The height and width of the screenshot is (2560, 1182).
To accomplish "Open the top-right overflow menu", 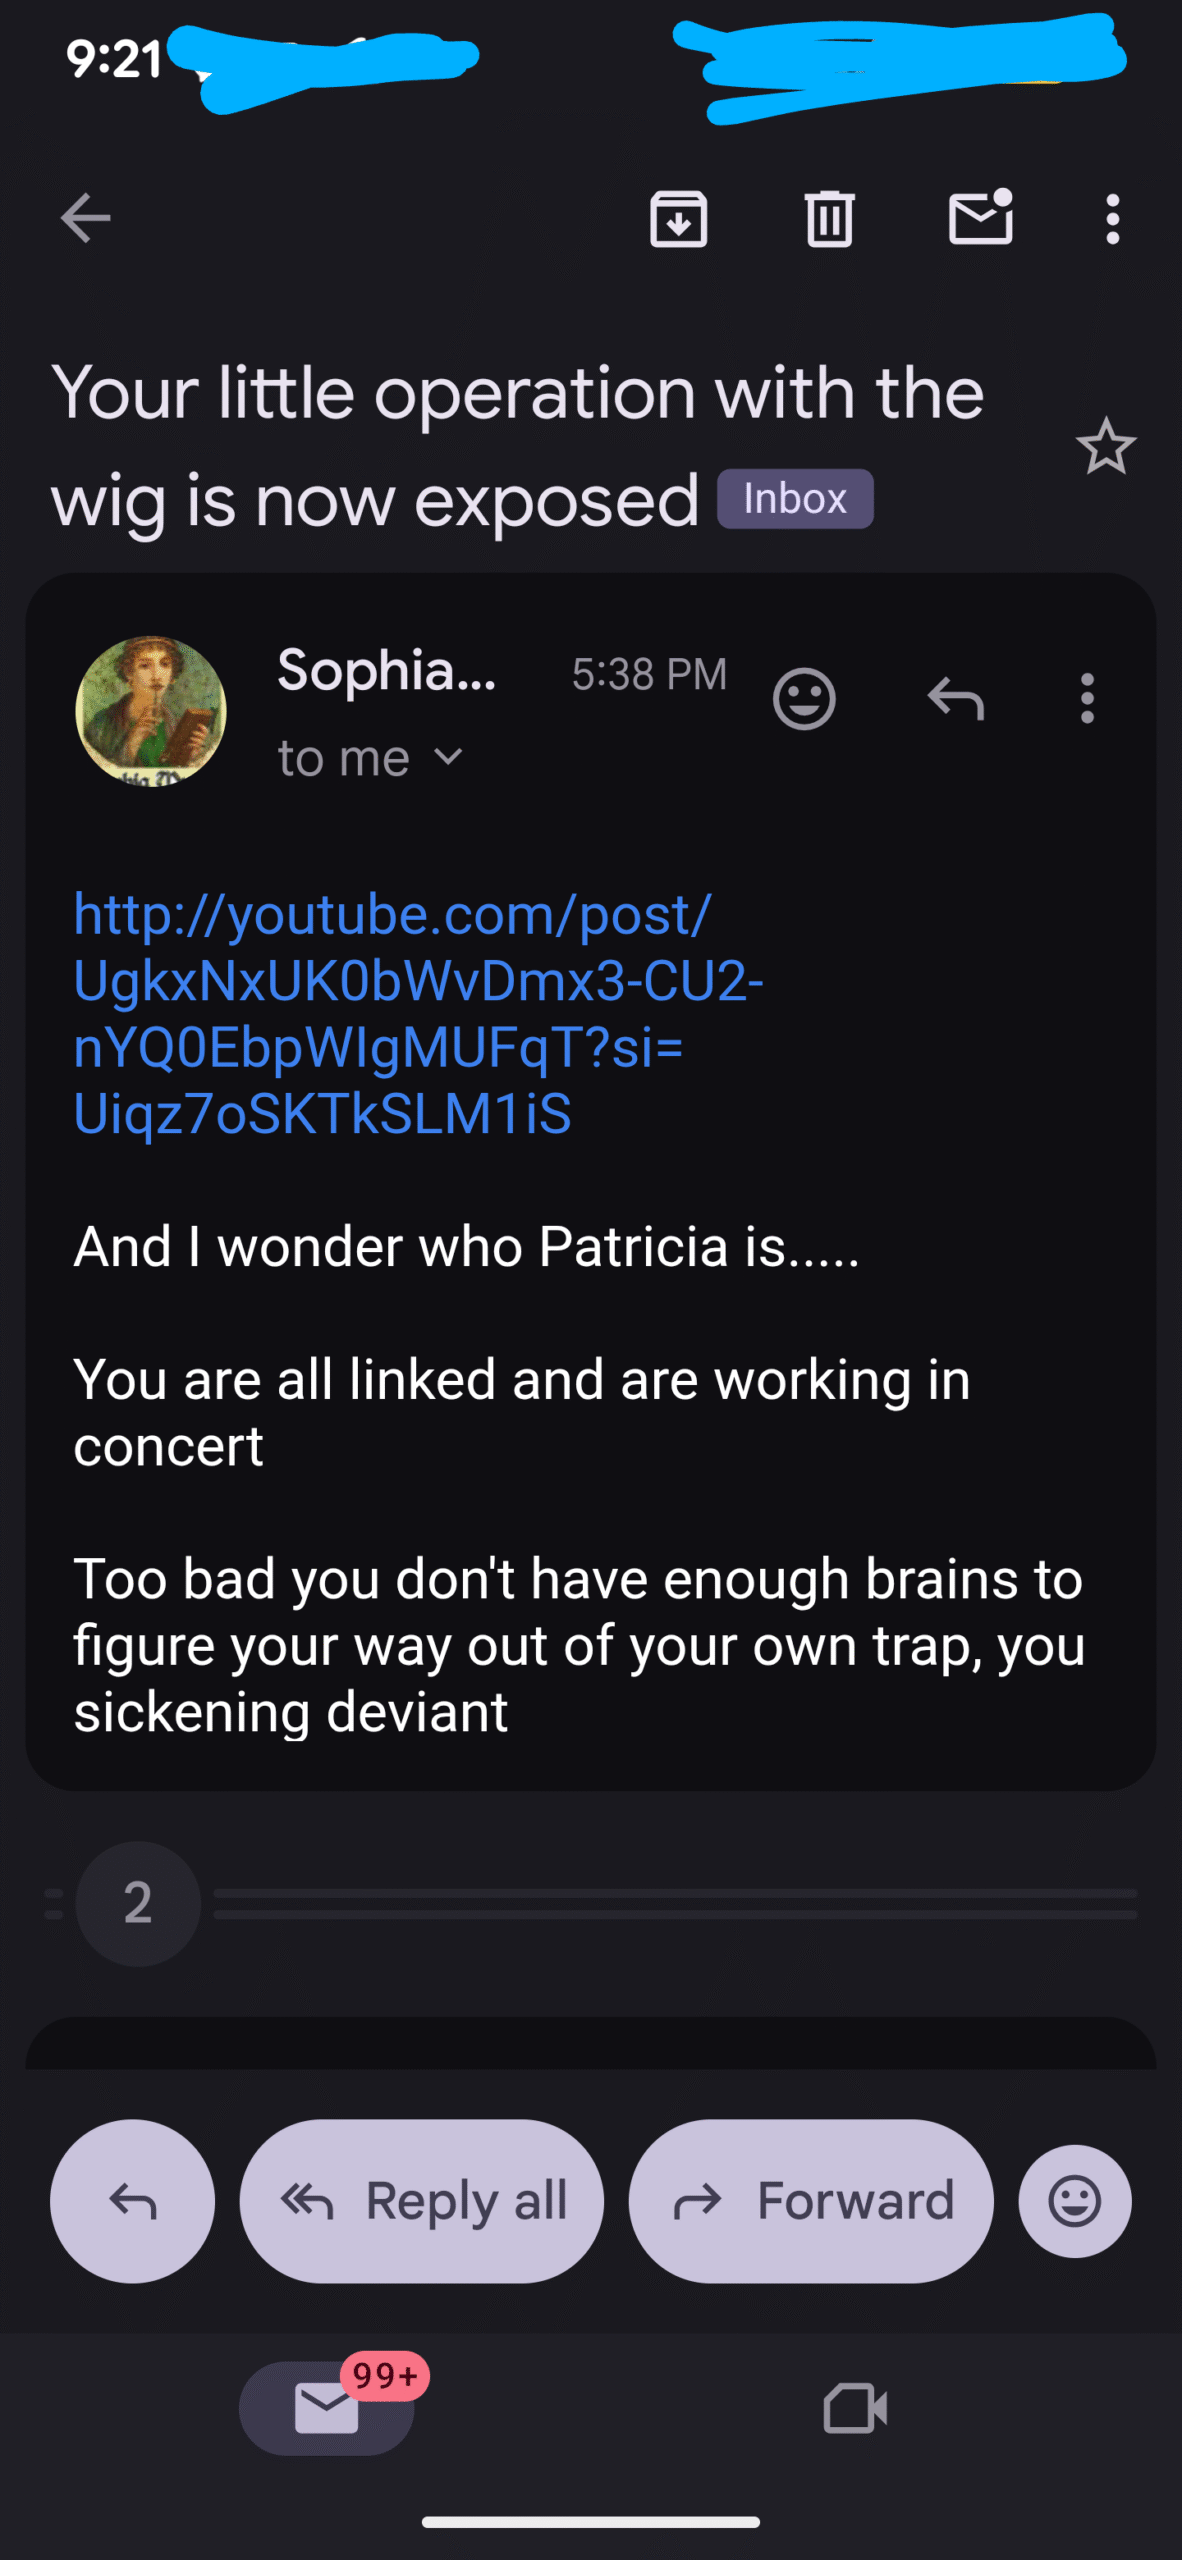I will [x=1112, y=218].
